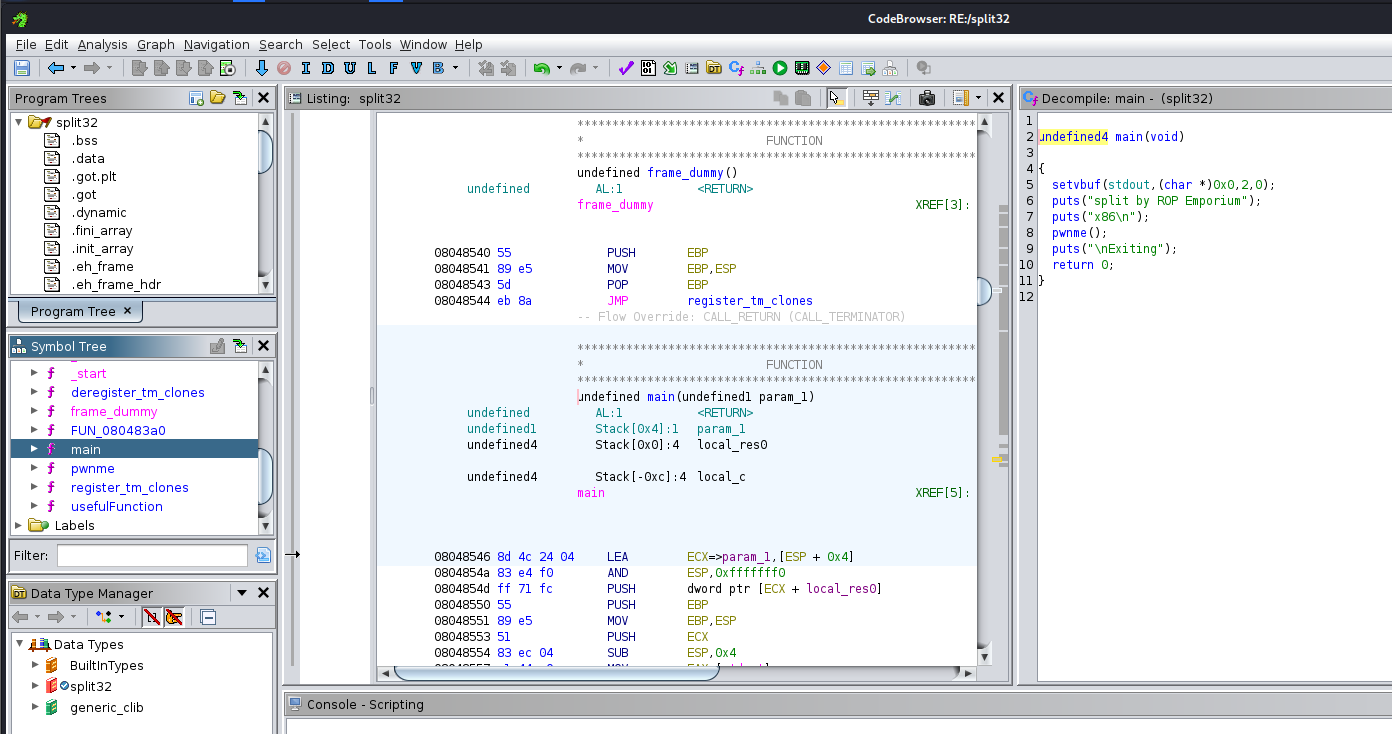The width and height of the screenshot is (1392, 734).
Task: Click the Next Data 'D' navigation icon
Action: click(x=327, y=68)
